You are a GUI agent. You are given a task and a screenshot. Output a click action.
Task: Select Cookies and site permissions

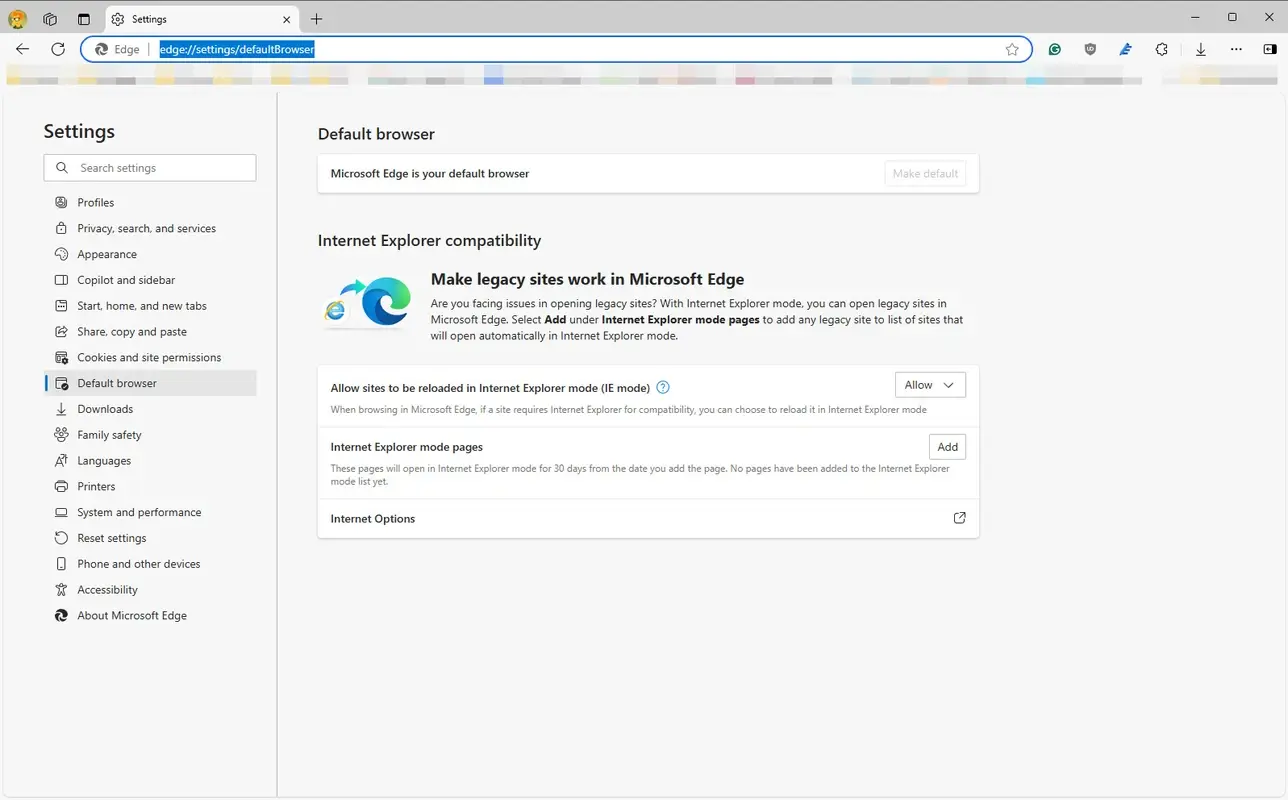point(149,357)
